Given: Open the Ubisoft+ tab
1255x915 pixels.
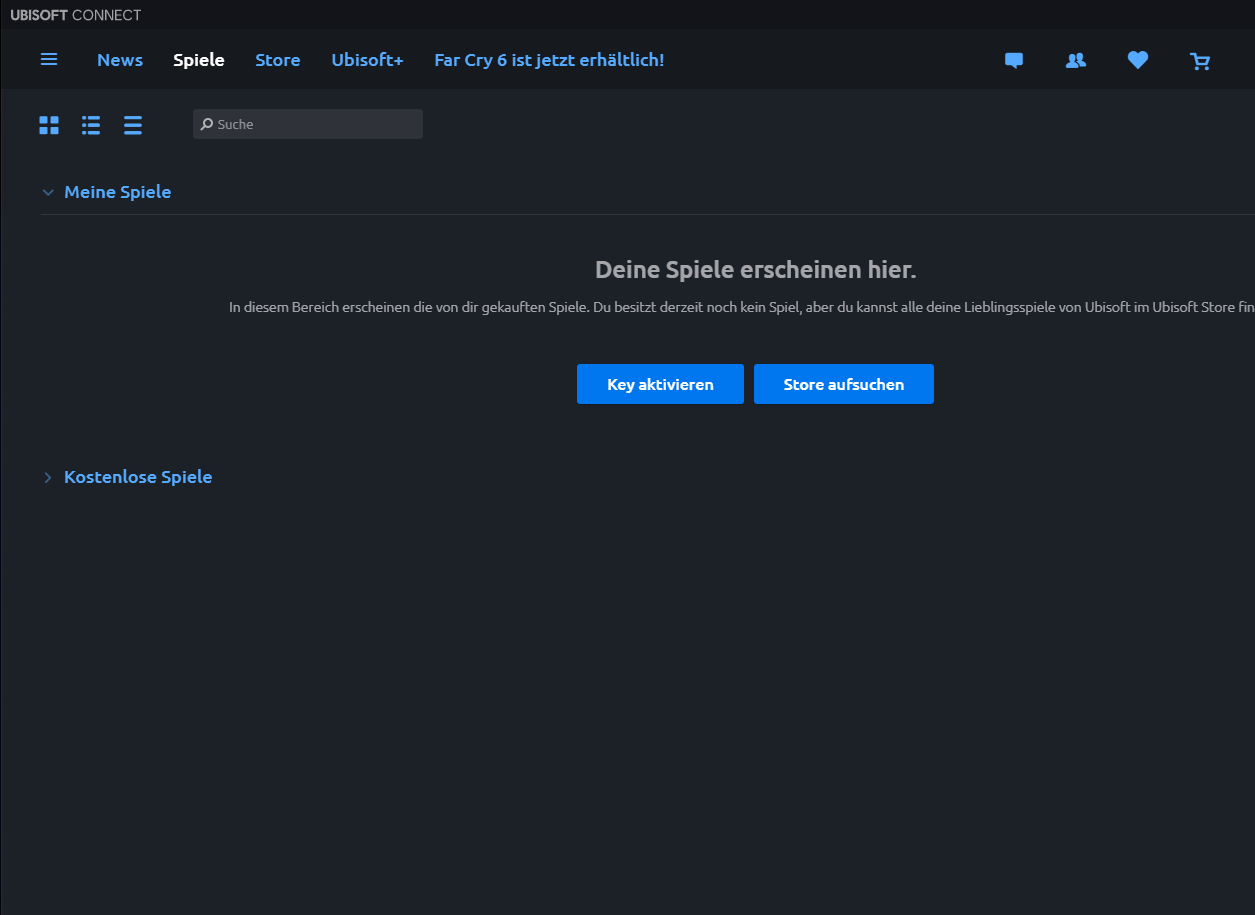Looking at the screenshot, I should tap(368, 60).
